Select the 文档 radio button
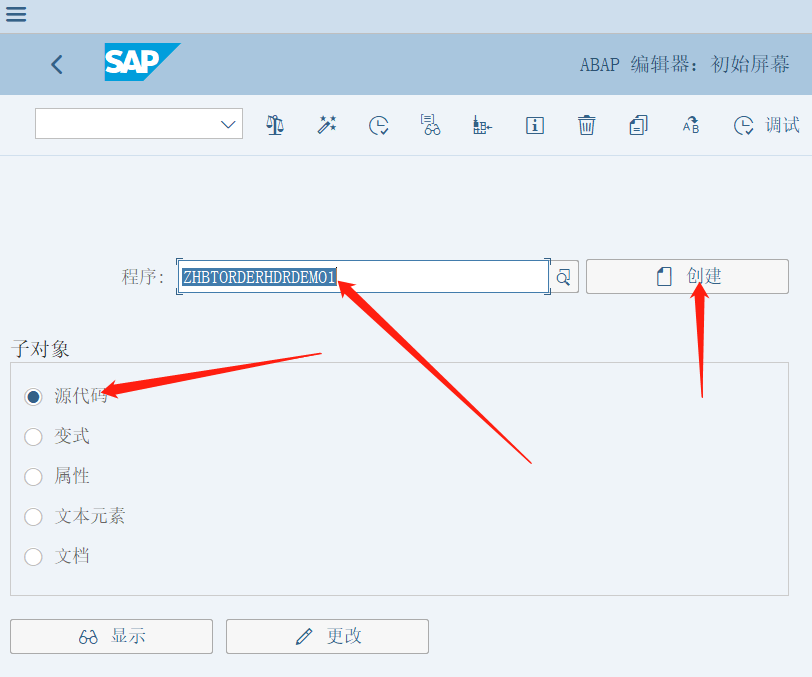812x677 pixels. [33, 557]
